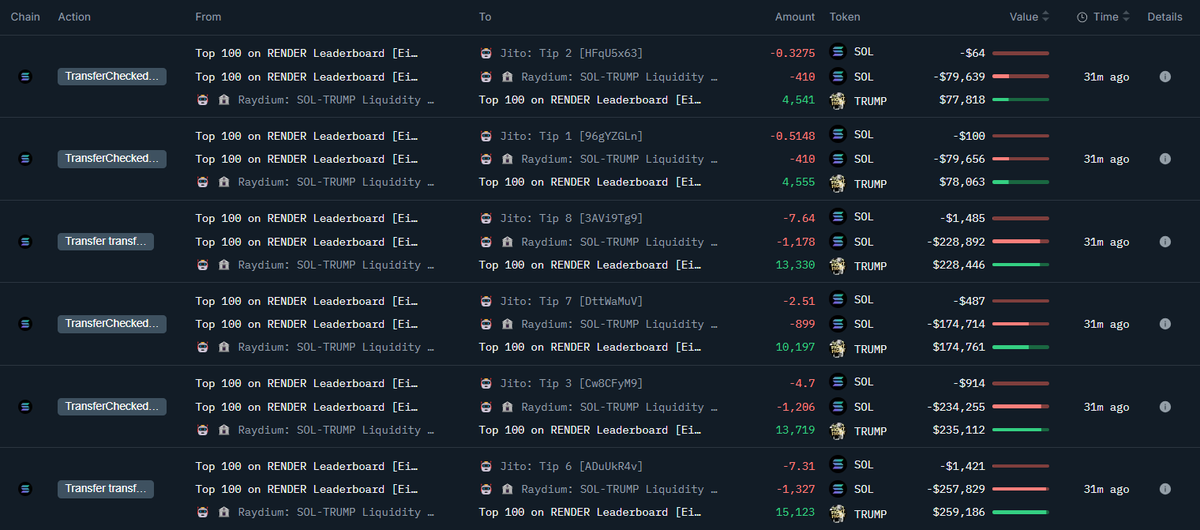The width and height of the screenshot is (1200, 530).
Task: Click the Solana chain icon in the Jito Tip 1 transaction
Action: (26, 158)
